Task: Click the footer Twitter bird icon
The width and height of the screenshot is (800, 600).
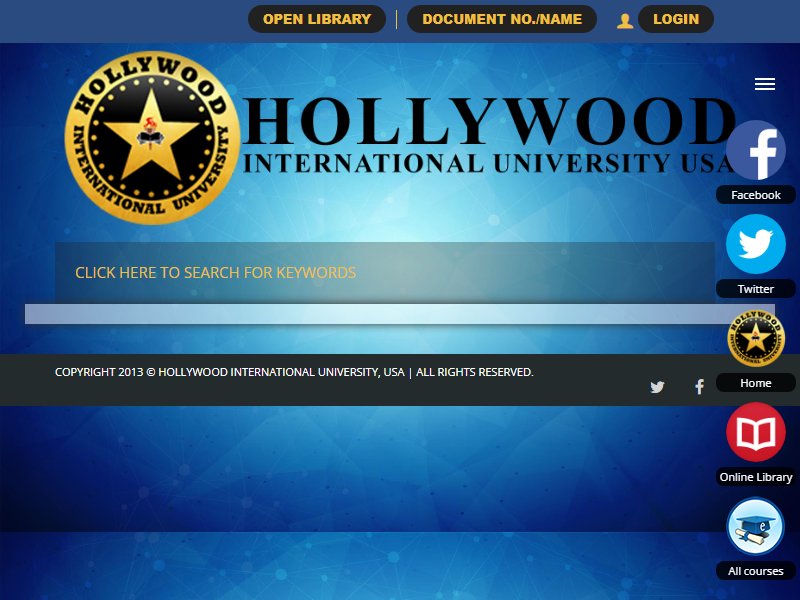Action: coord(657,387)
